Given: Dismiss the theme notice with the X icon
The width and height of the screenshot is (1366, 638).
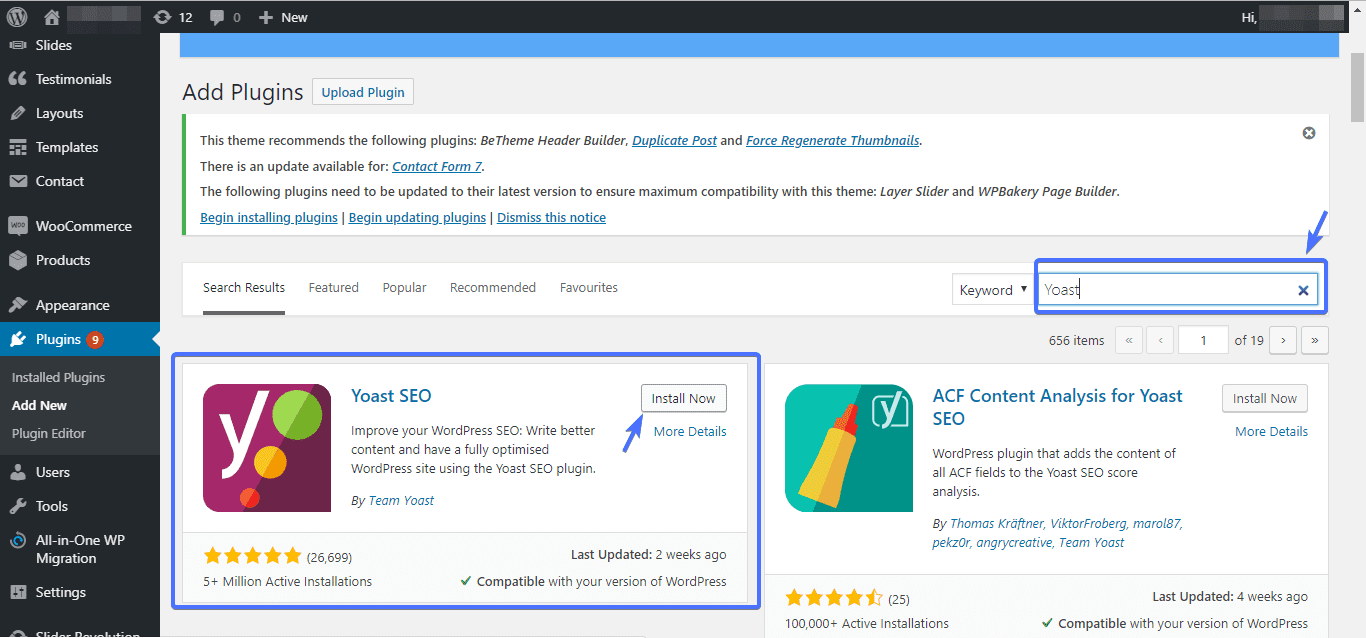Looking at the screenshot, I should pyautogui.click(x=1309, y=133).
